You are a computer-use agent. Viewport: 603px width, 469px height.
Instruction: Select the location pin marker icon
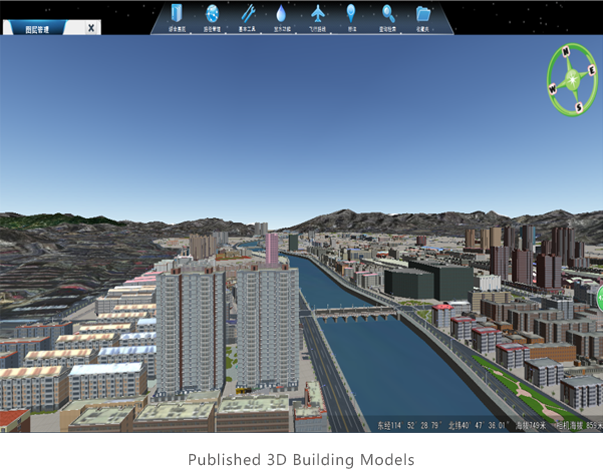(x=352, y=14)
